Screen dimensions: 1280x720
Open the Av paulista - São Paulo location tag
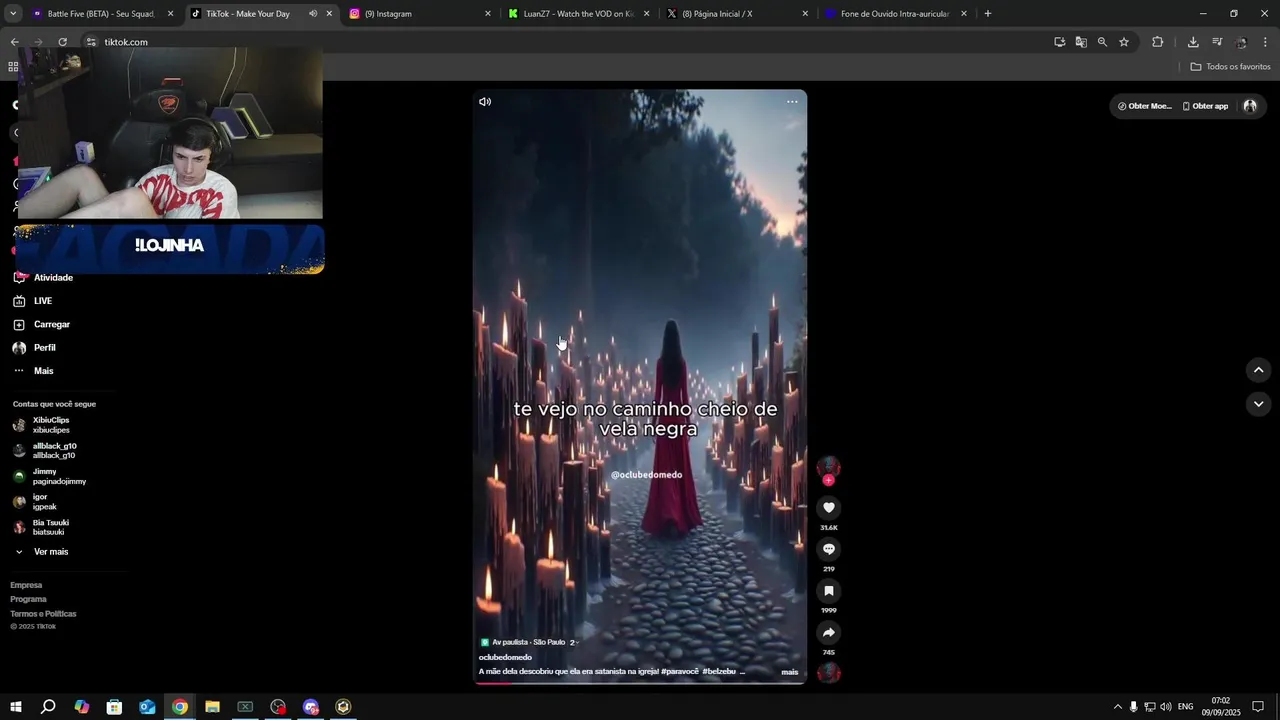[528, 642]
